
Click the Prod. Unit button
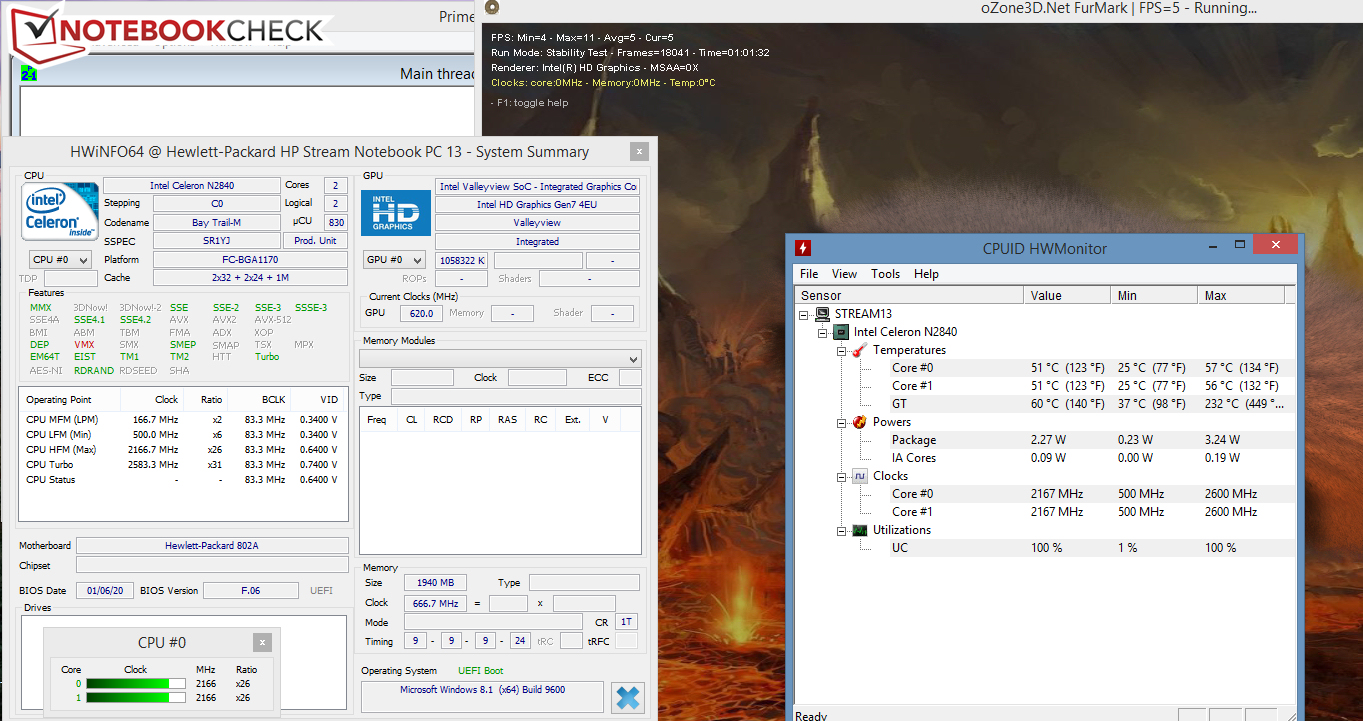(315, 241)
